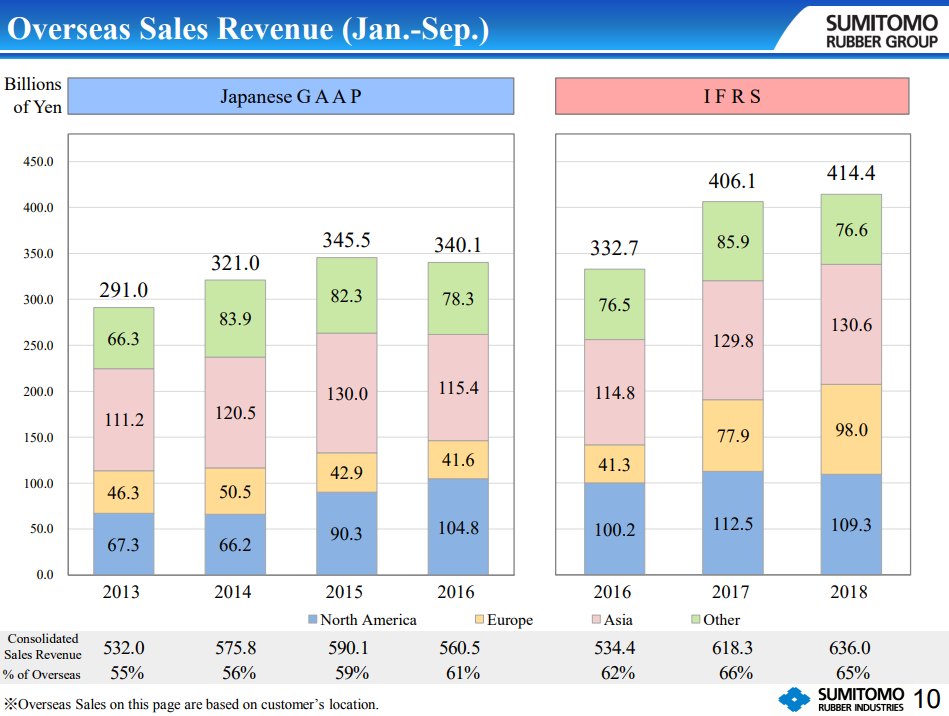Select the 41.6 Europe bar segment
This screenshot has height=716, width=949.
[x=458, y=459]
